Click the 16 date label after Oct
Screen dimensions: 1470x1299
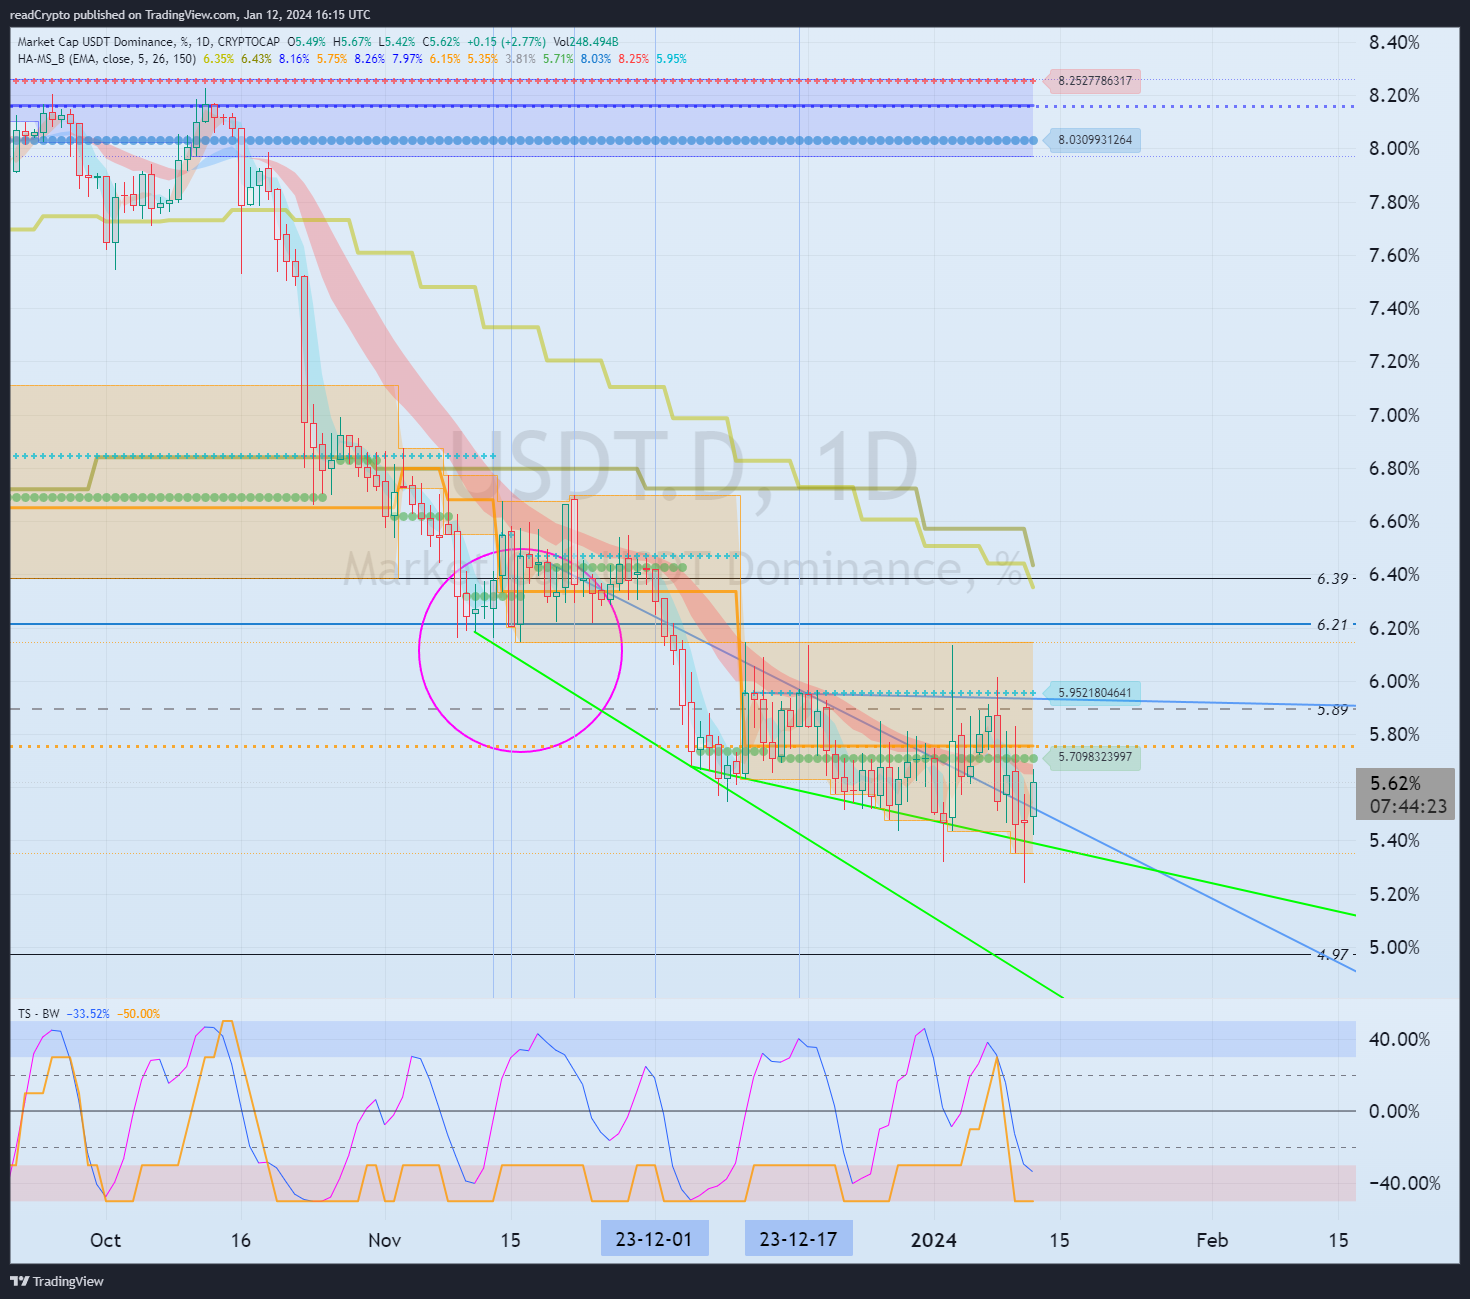241,1240
